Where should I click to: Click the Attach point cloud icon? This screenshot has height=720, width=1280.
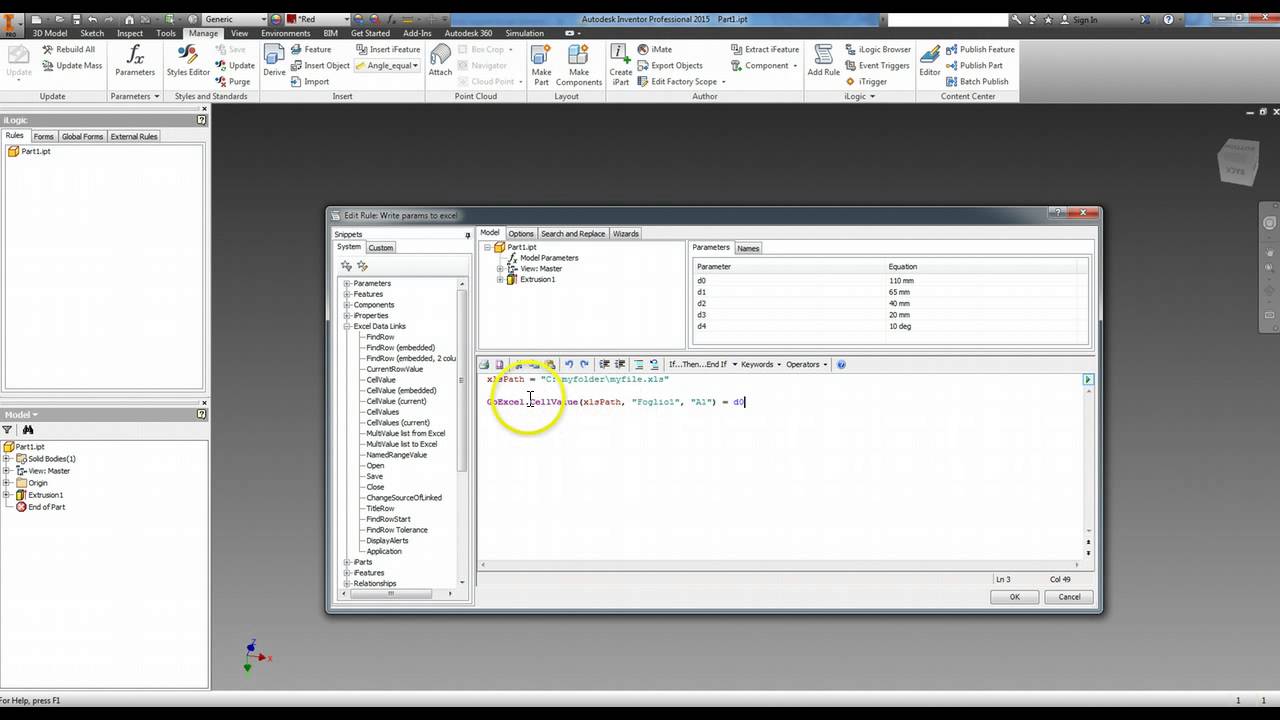(x=440, y=60)
